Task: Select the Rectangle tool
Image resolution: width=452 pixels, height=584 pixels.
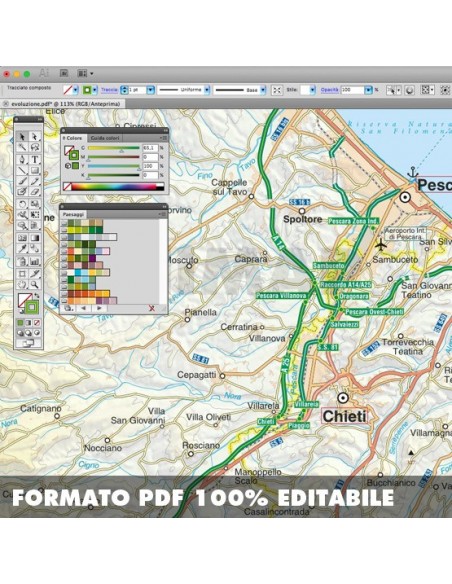Action: click(35, 171)
